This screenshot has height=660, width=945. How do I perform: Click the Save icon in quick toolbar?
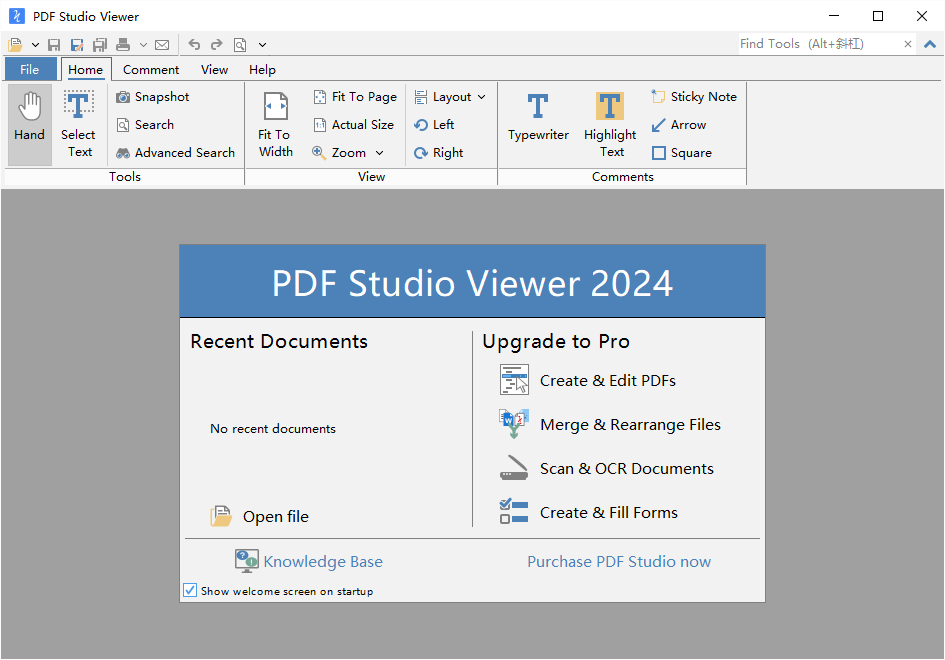[54, 45]
